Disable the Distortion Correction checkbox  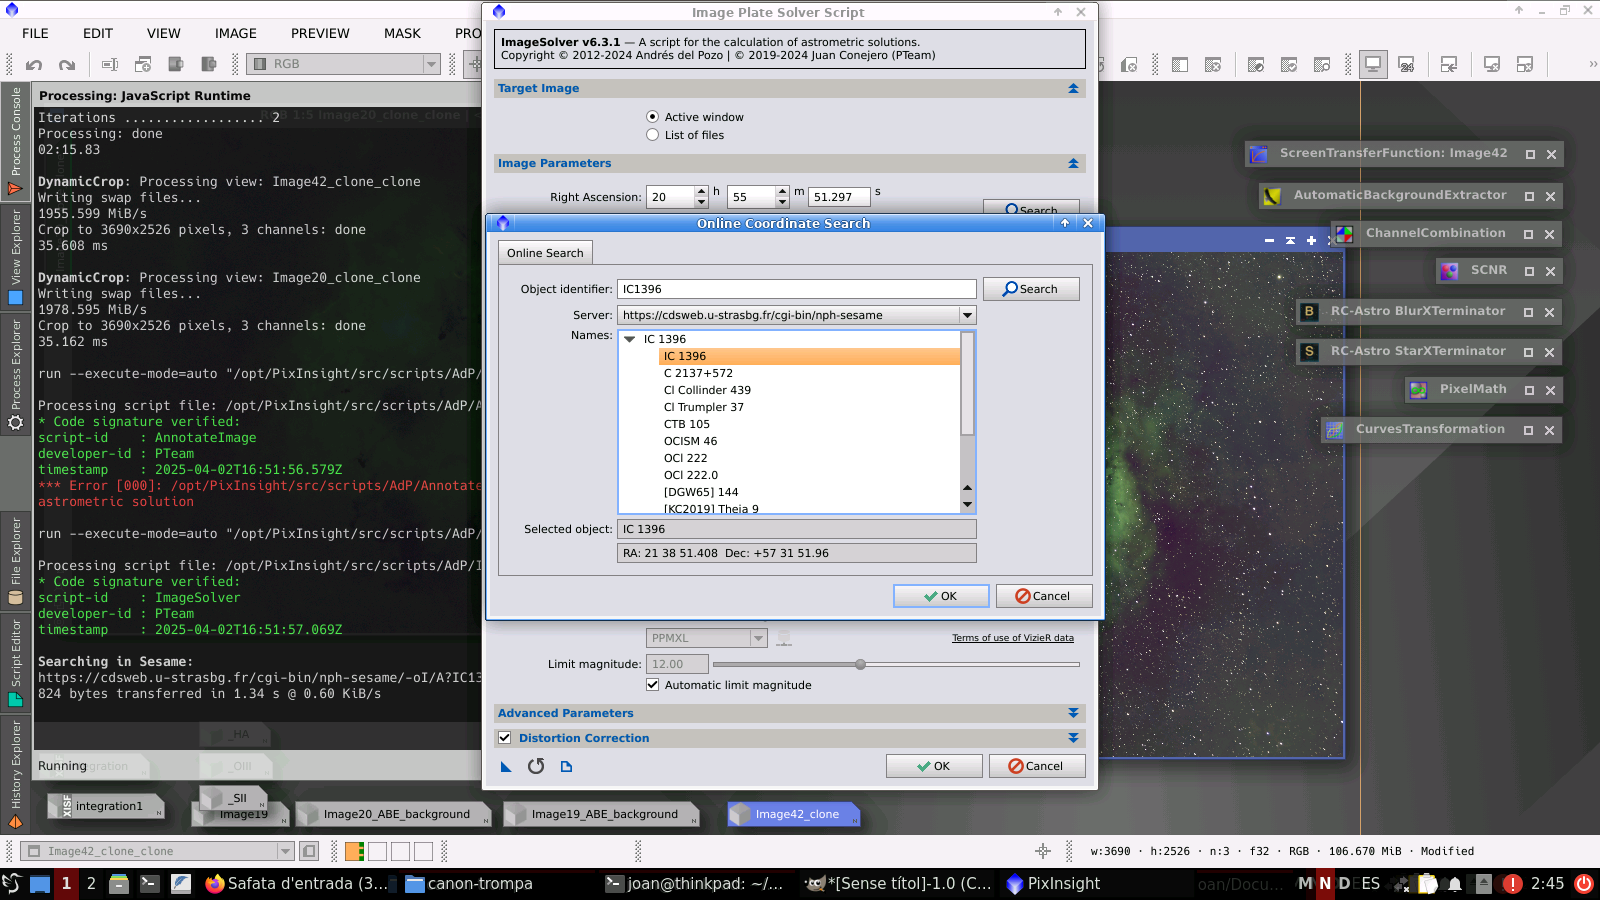coord(505,738)
